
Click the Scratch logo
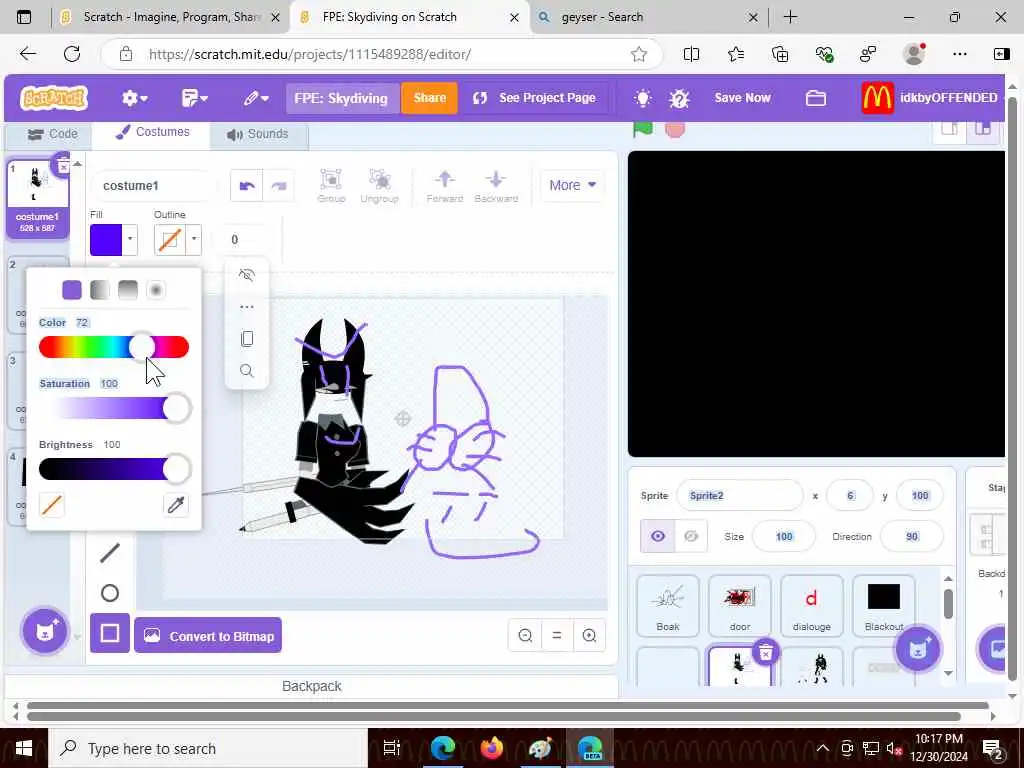tap(54, 99)
